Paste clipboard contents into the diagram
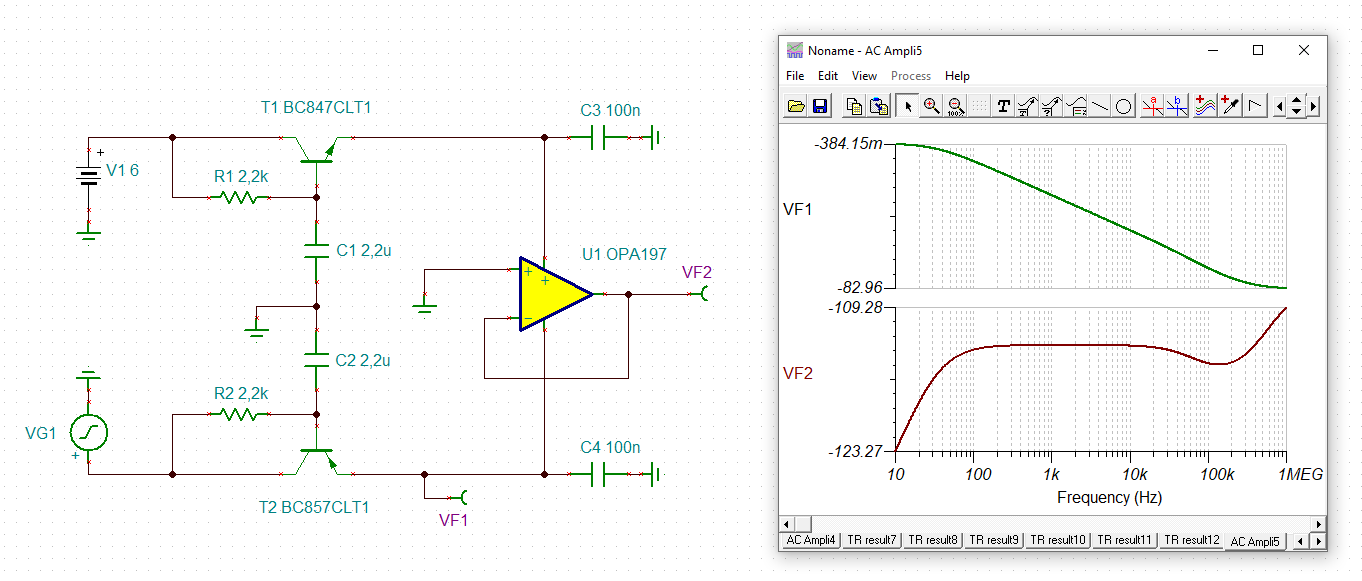 878,106
